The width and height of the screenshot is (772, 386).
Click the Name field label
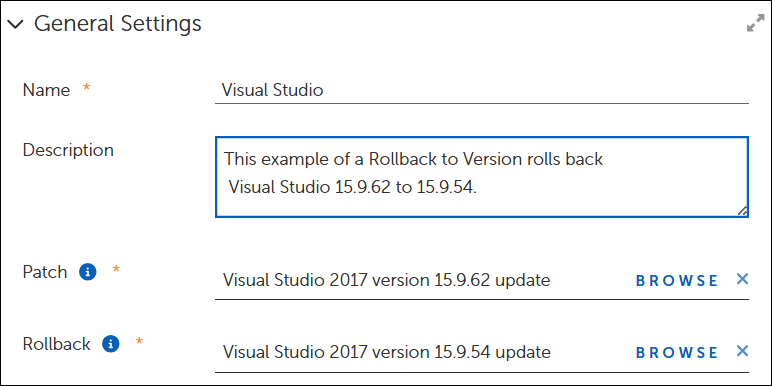pos(46,90)
